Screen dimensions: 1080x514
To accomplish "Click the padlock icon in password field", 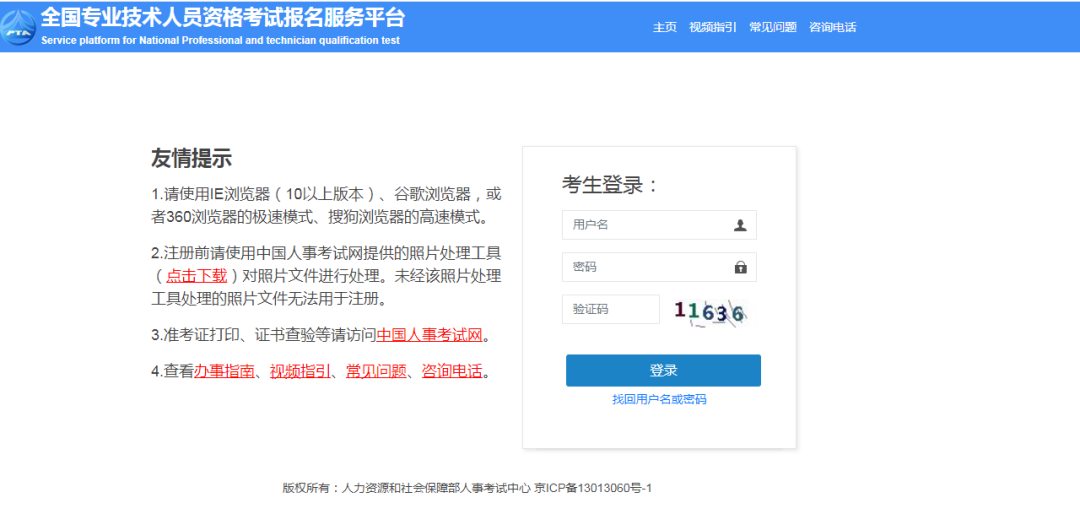I will (740, 267).
